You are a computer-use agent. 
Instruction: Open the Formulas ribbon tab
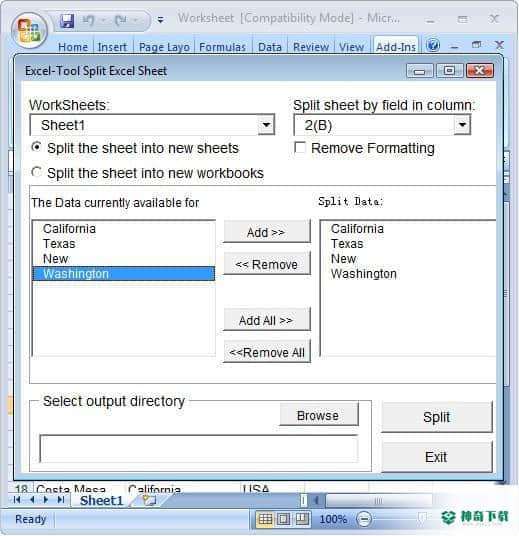point(222,47)
